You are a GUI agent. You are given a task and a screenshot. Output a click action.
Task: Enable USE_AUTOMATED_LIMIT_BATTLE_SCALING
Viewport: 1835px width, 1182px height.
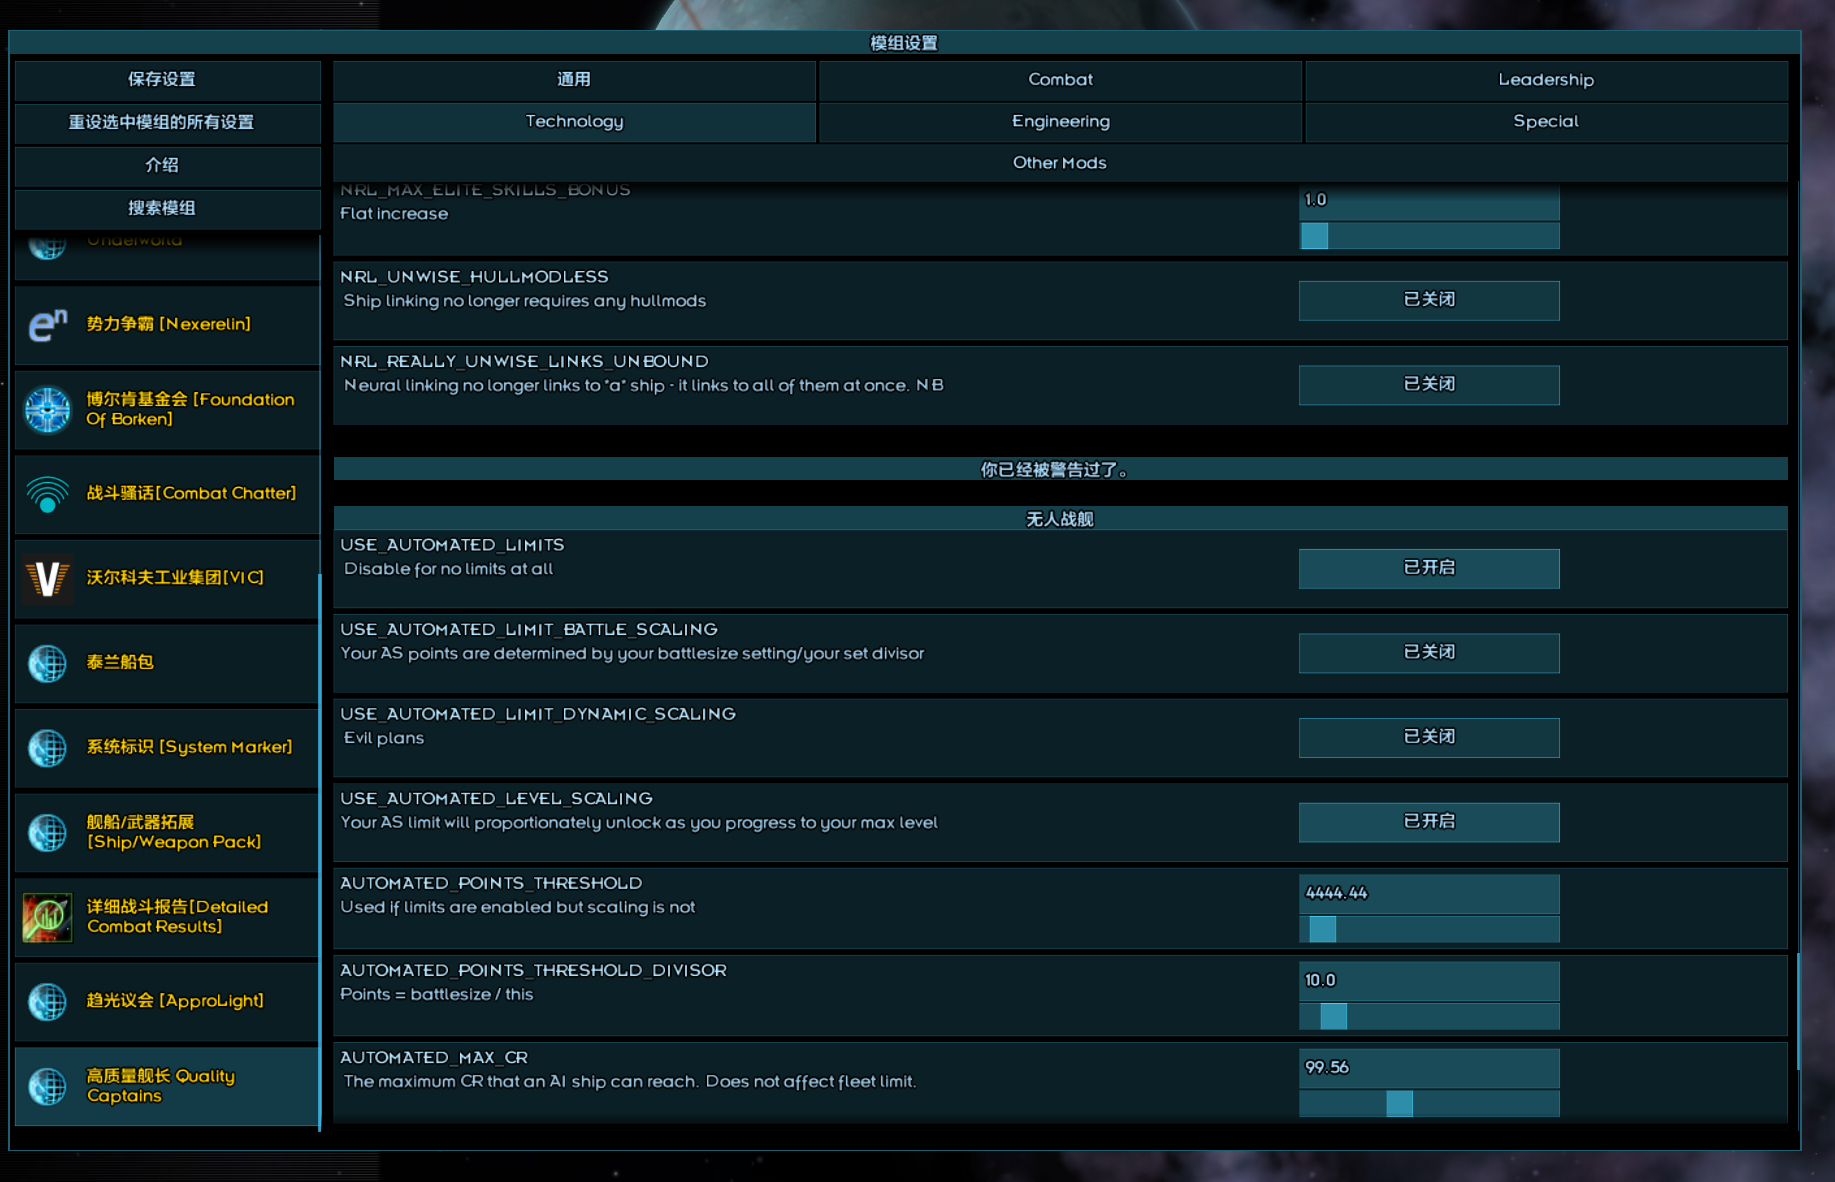(x=1428, y=652)
